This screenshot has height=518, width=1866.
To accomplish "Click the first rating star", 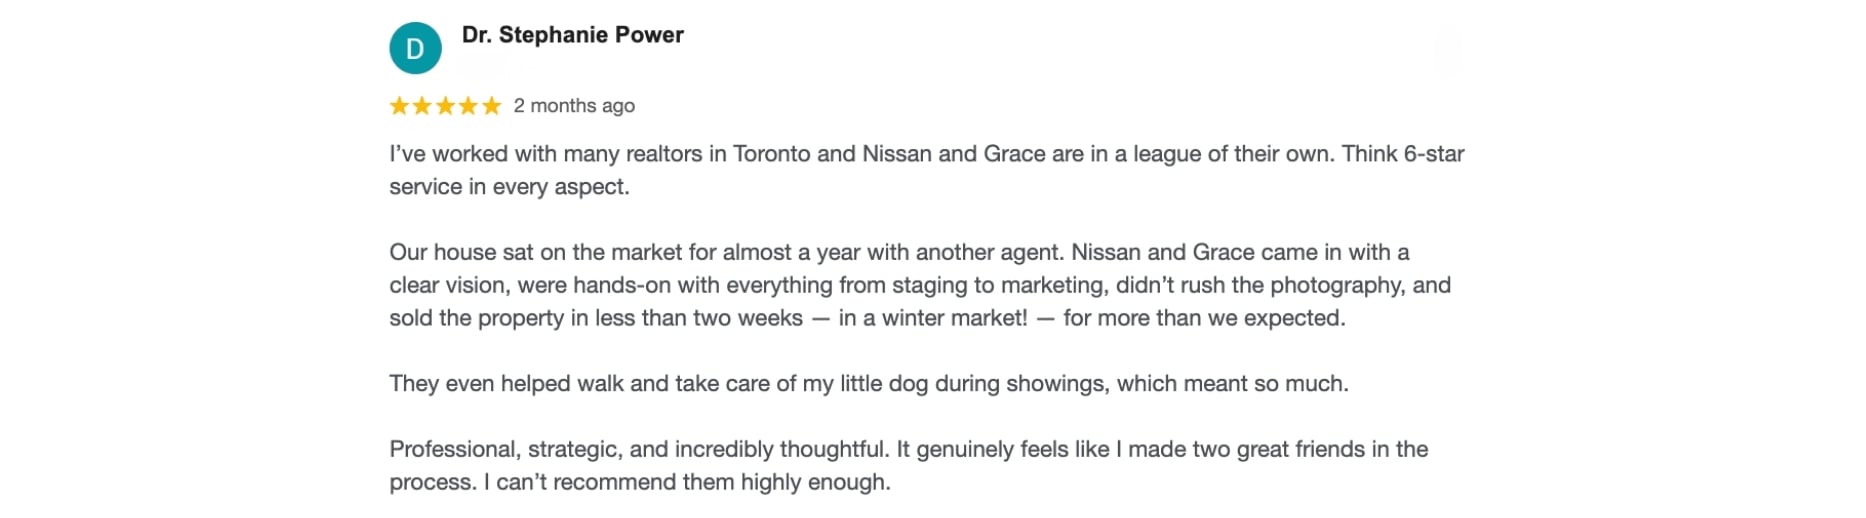I will [399, 106].
